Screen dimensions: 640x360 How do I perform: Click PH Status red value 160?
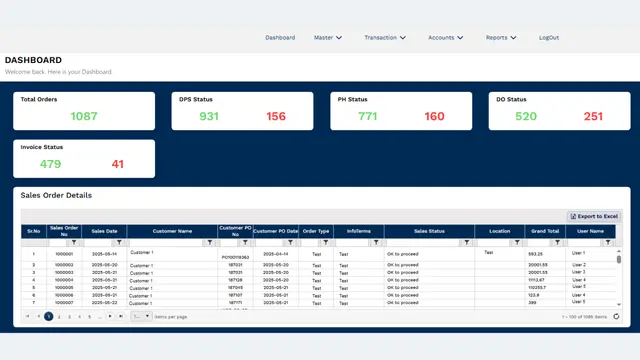pyautogui.click(x=434, y=116)
